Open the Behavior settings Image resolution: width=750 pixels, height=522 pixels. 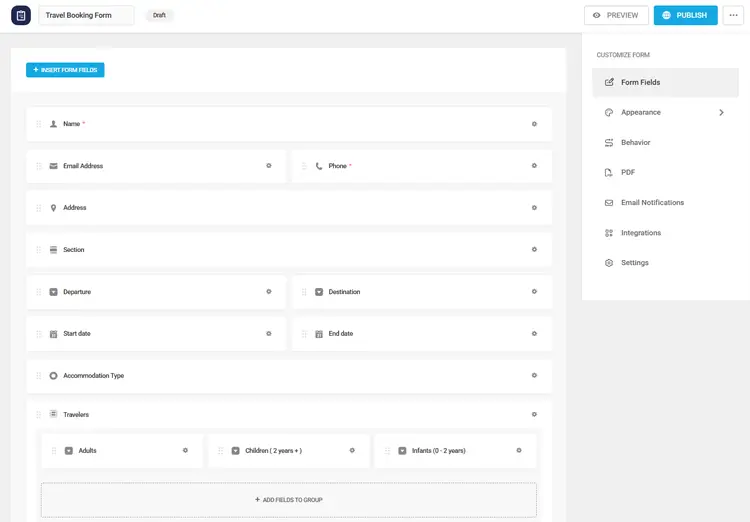point(665,143)
